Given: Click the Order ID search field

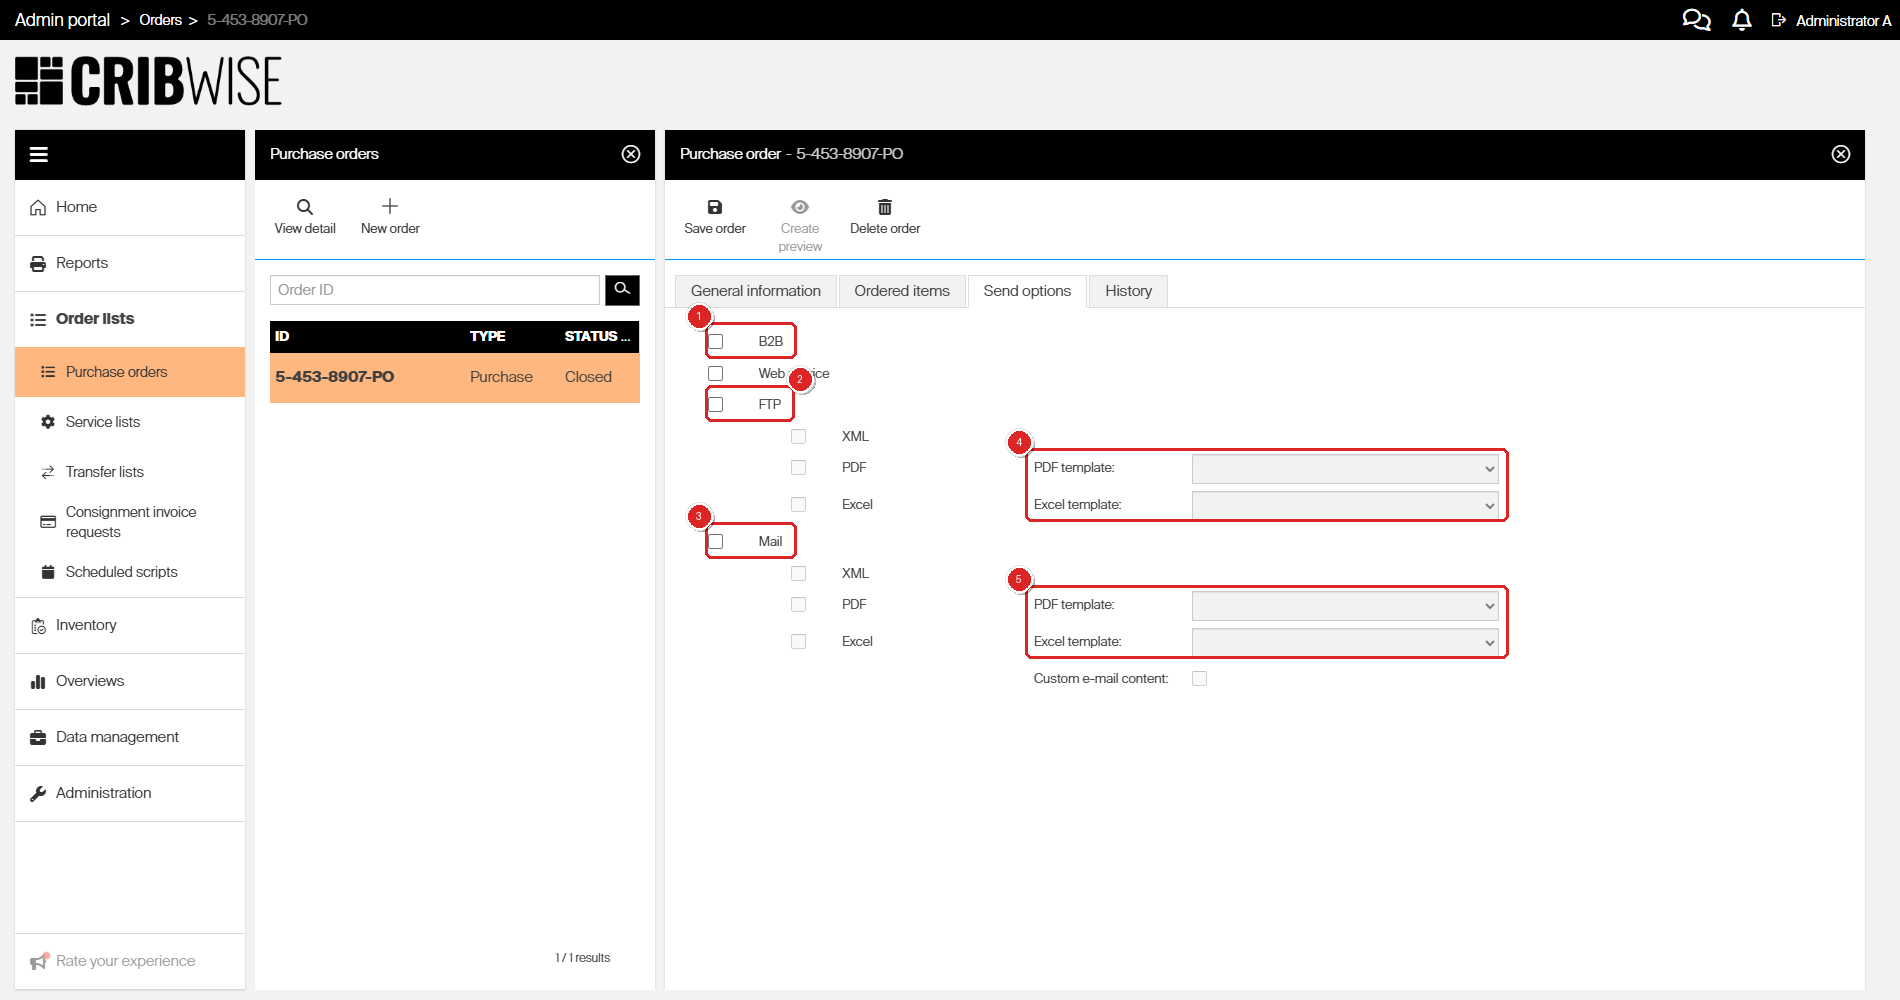Looking at the screenshot, I should pyautogui.click(x=435, y=290).
